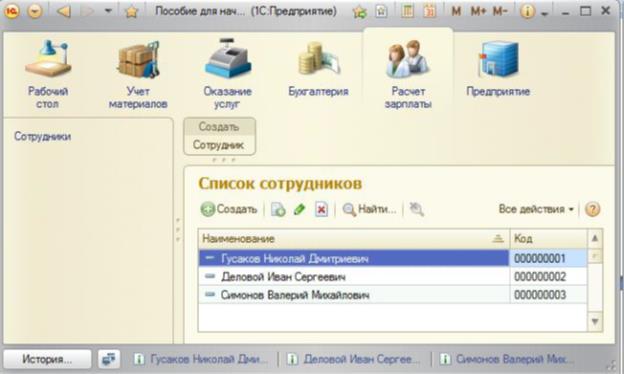Viewport: 624px width, 374px height.
Task: Go back with the left arrow
Action: (64, 11)
